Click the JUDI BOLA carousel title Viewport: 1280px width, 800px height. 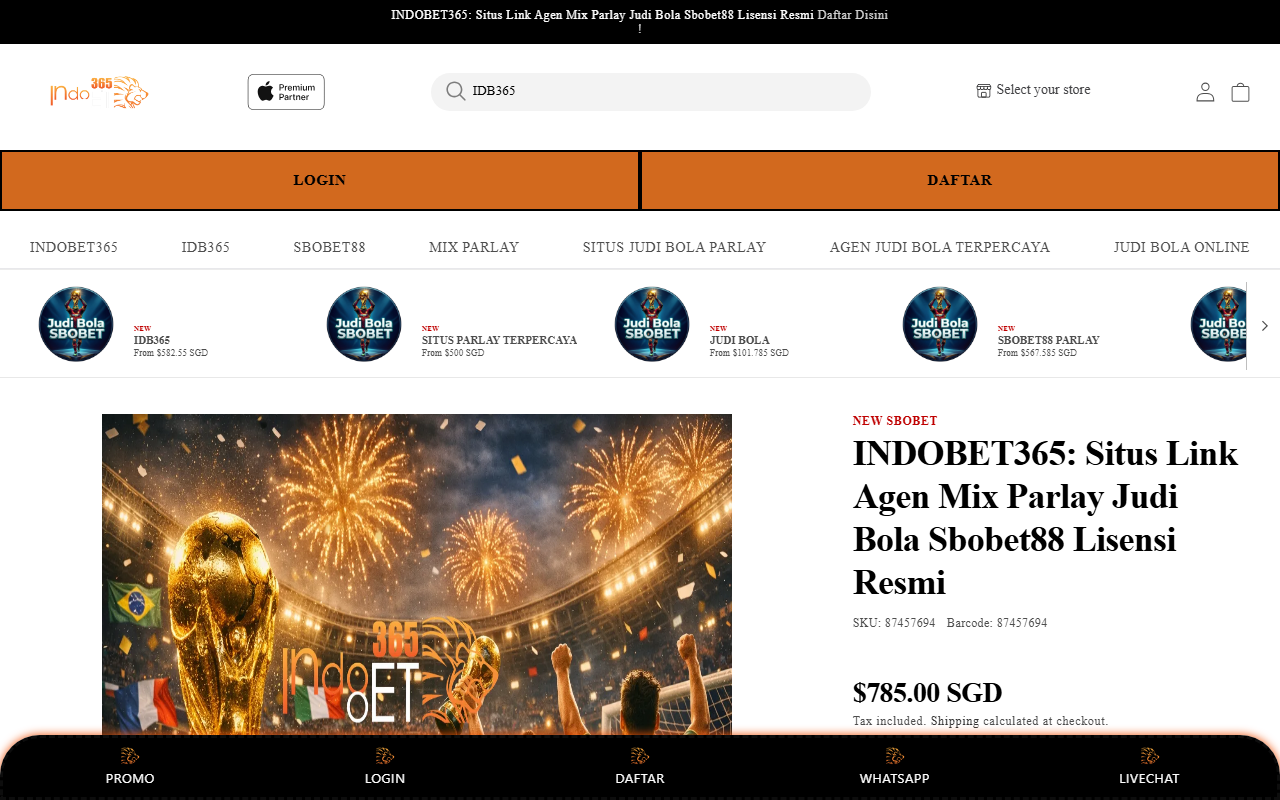point(740,340)
